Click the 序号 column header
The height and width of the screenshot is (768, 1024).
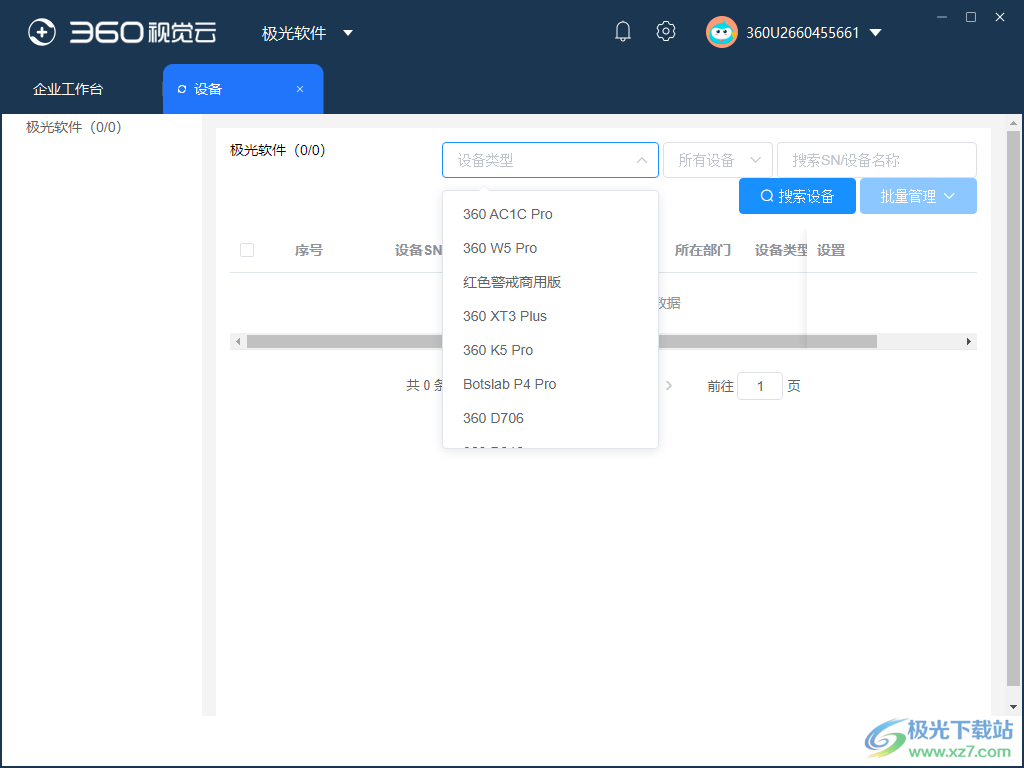pyautogui.click(x=308, y=250)
